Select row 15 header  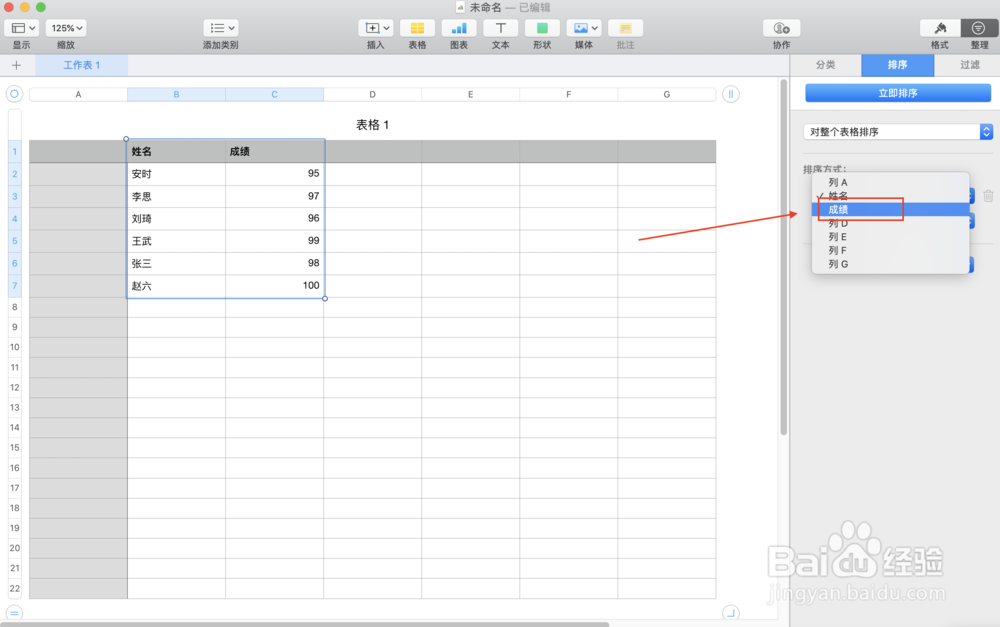pos(15,447)
